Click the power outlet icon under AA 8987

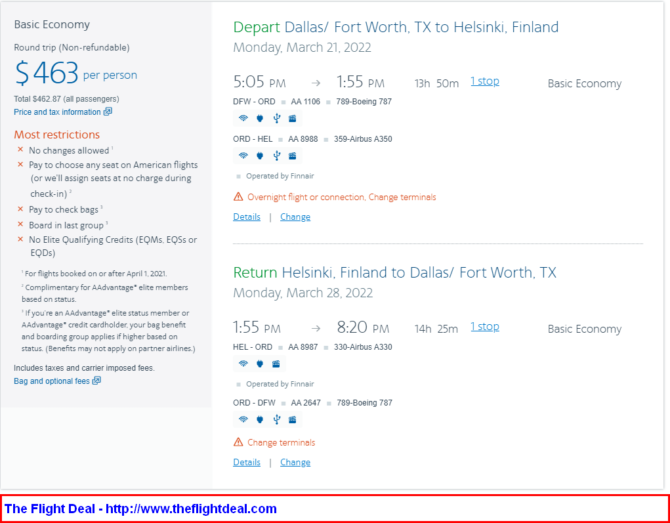260,364
